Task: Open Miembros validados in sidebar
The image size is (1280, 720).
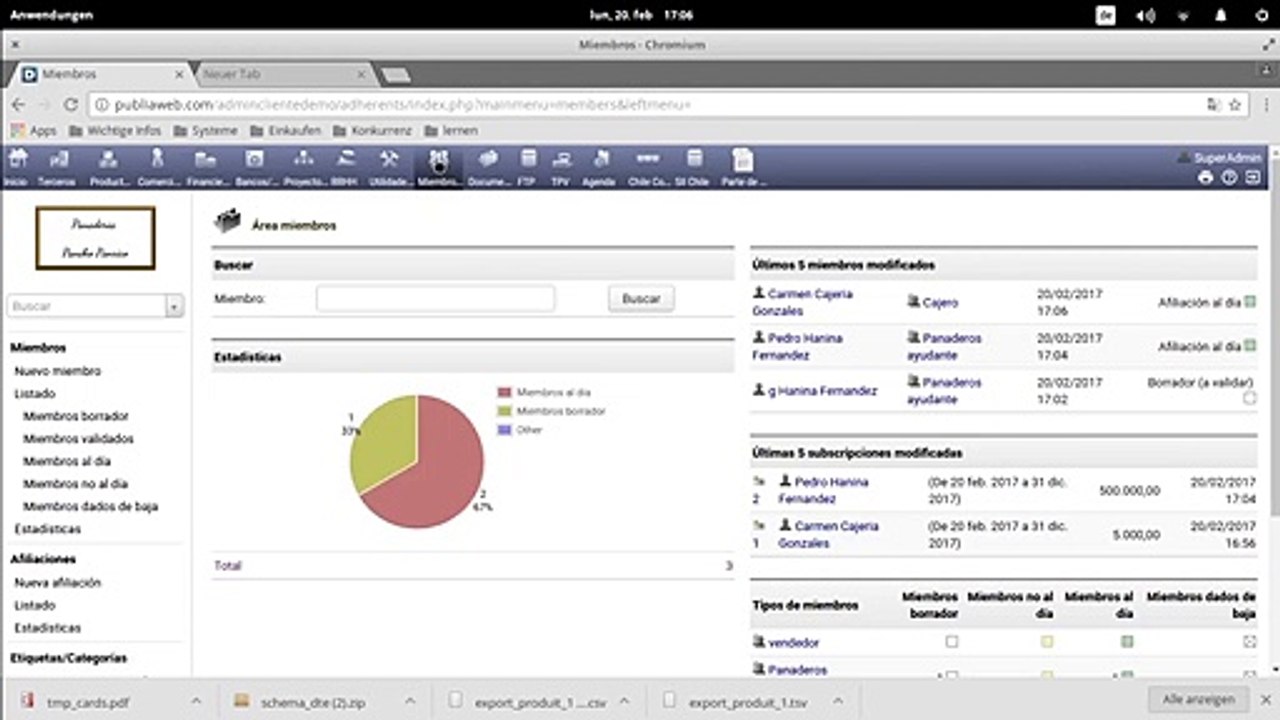Action: 78,438
